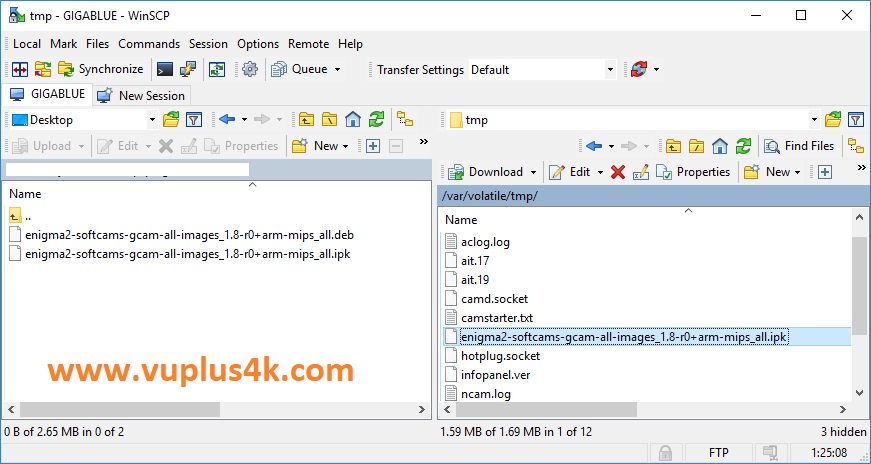
Task: Refresh the remote panel
Action: coord(743,146)
